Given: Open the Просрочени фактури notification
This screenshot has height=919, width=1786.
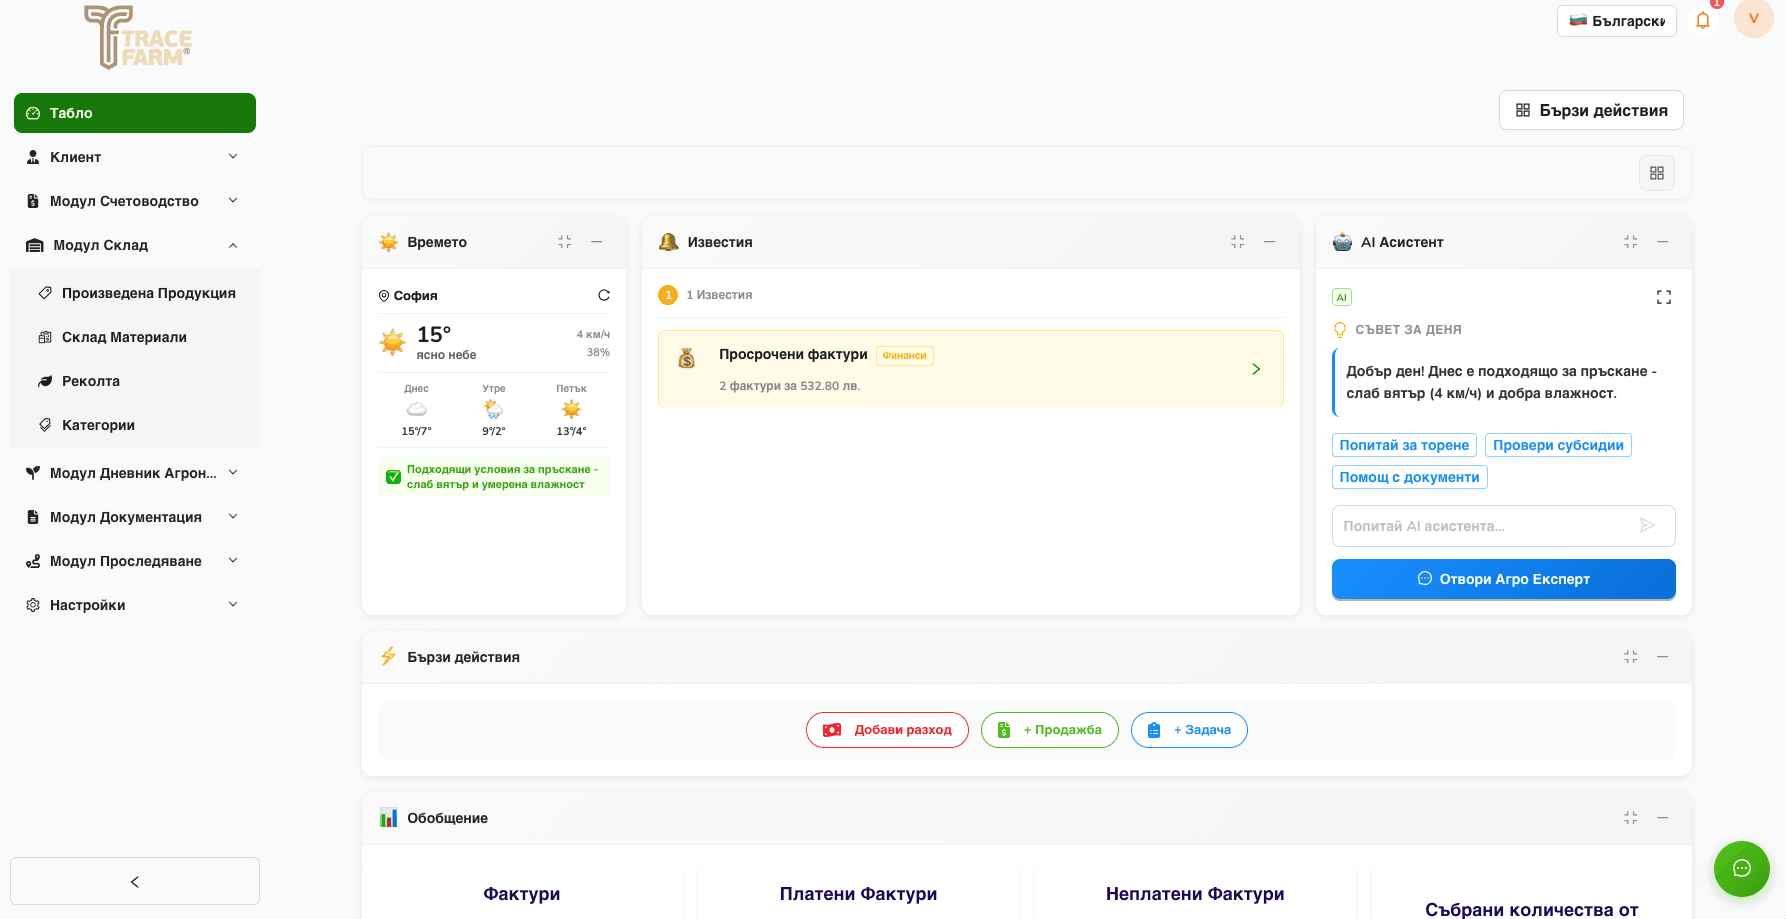Looking at the screenshot, I should 970,368.
